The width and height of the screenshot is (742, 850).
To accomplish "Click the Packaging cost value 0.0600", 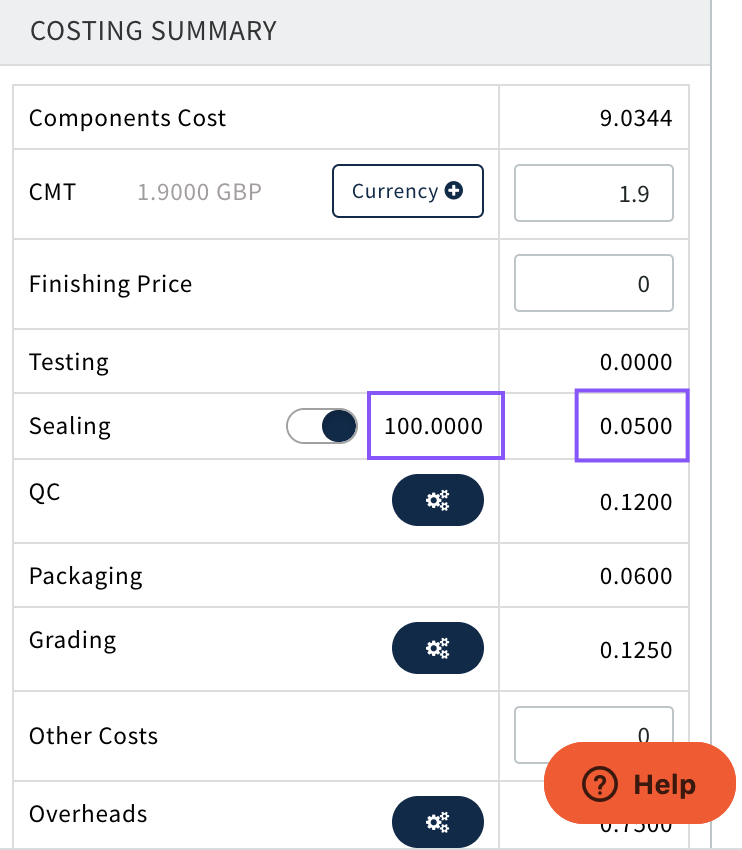I will [636, 577].
